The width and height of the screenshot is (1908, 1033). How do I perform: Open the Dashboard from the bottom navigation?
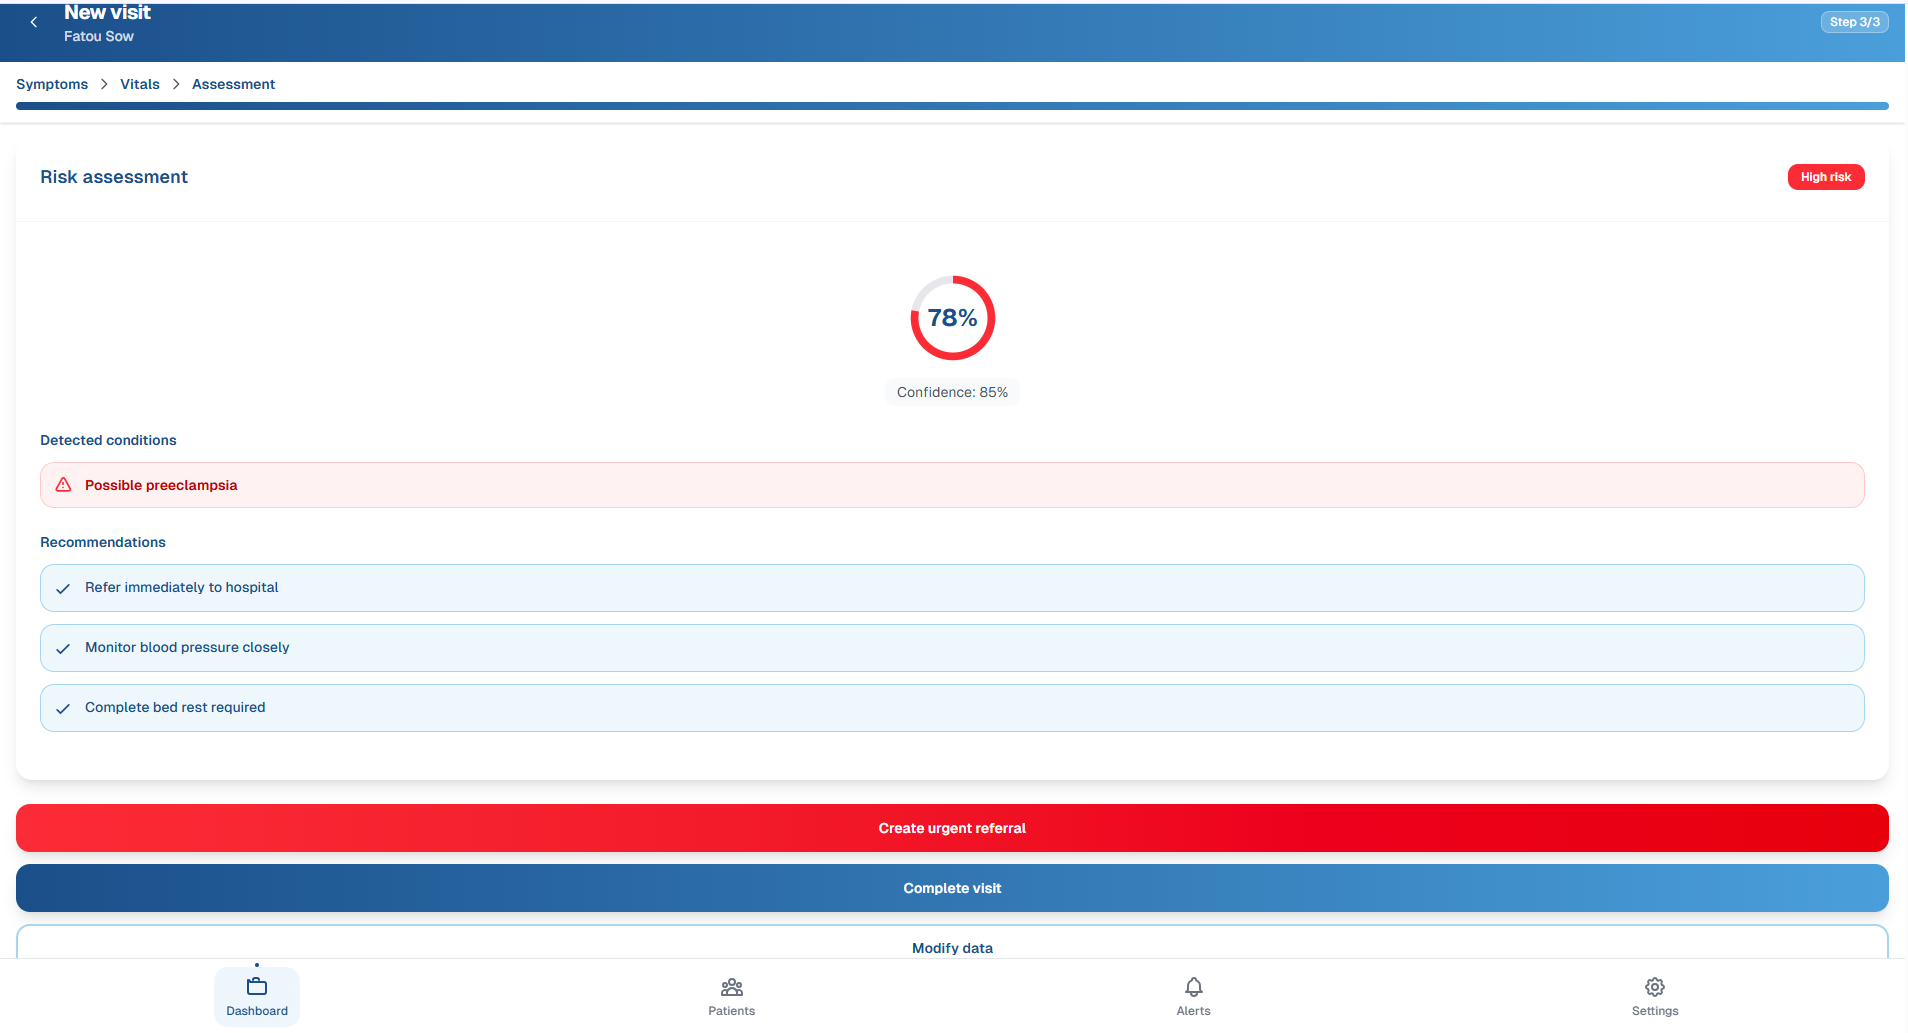(256, 995)
